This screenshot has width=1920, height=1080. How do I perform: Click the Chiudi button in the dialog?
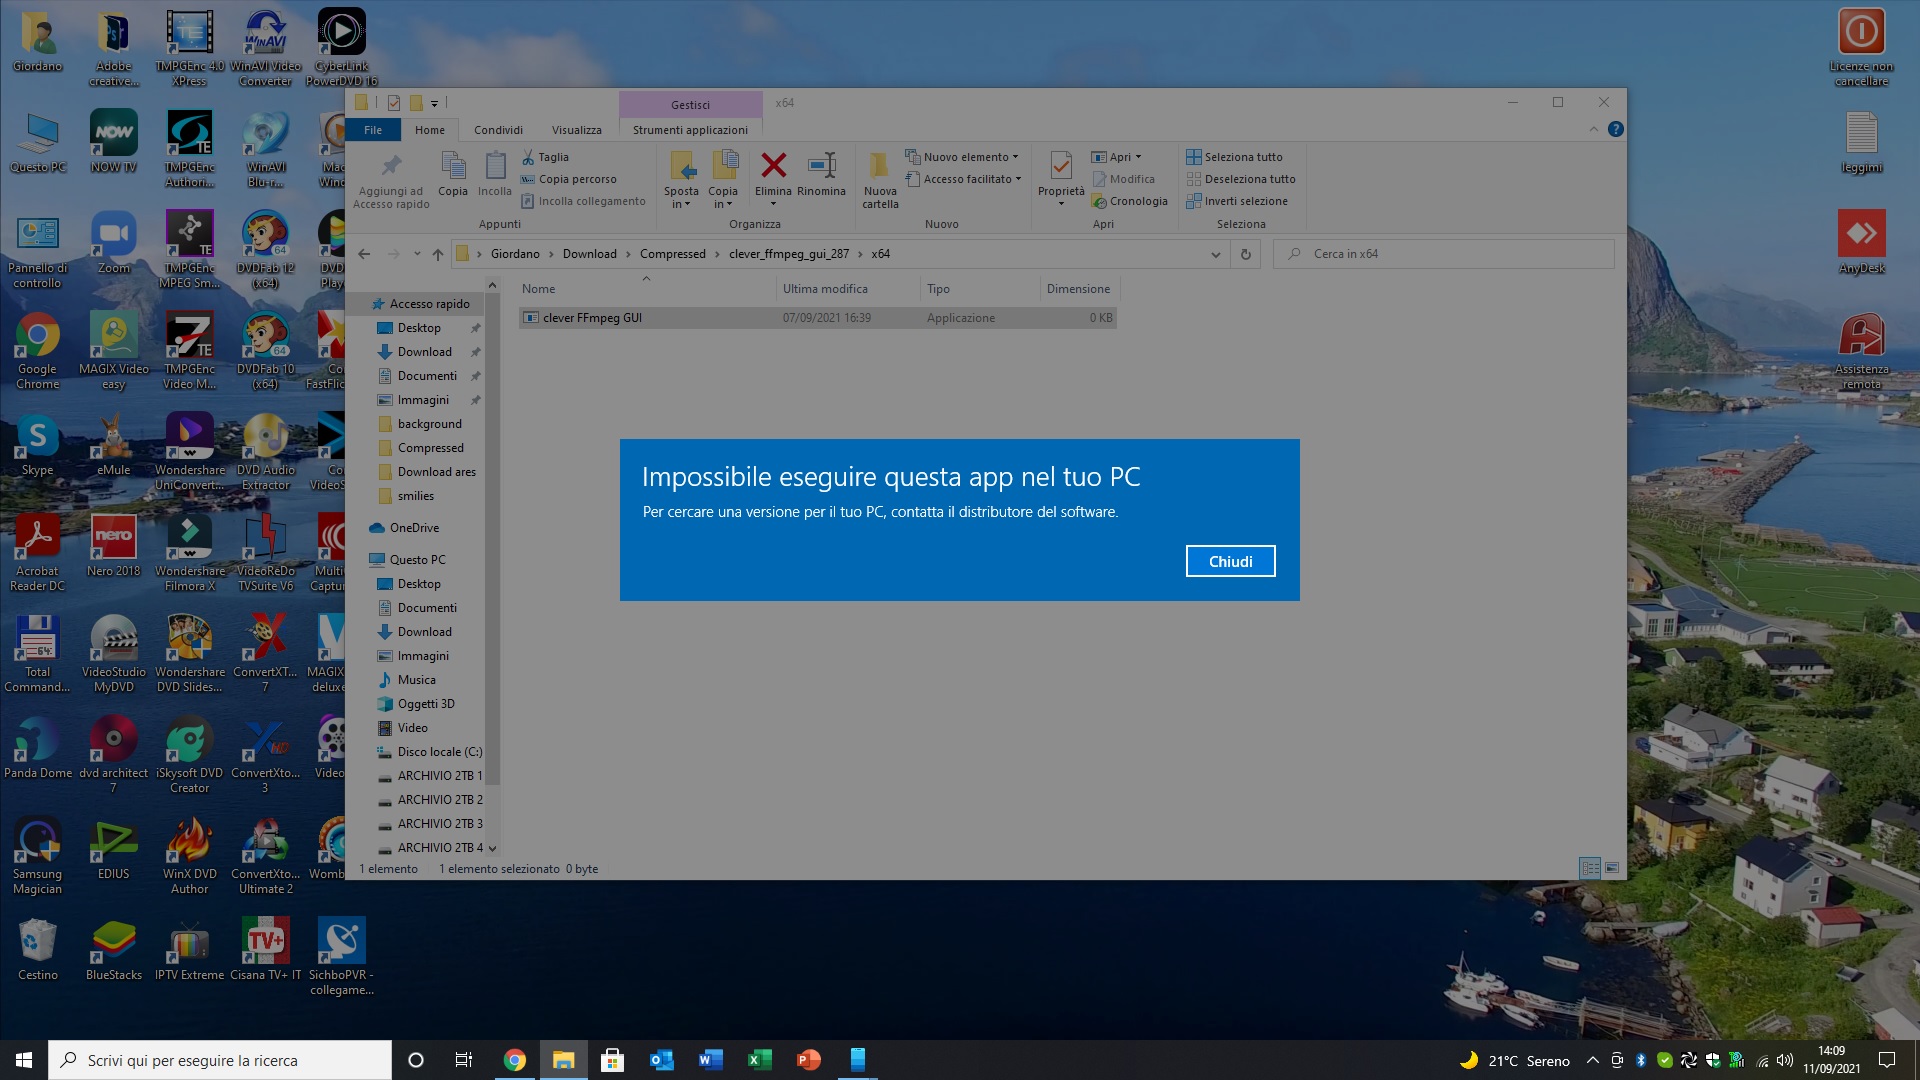[1230, 561]
